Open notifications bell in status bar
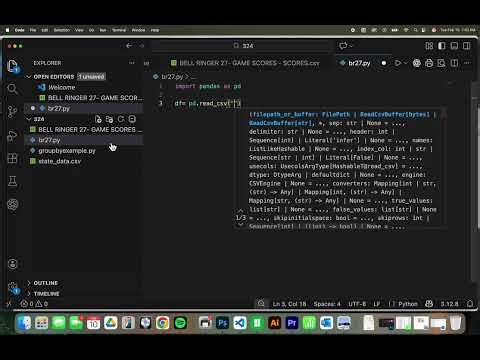The width and height of the screenshot is (480, 360). 470,304
